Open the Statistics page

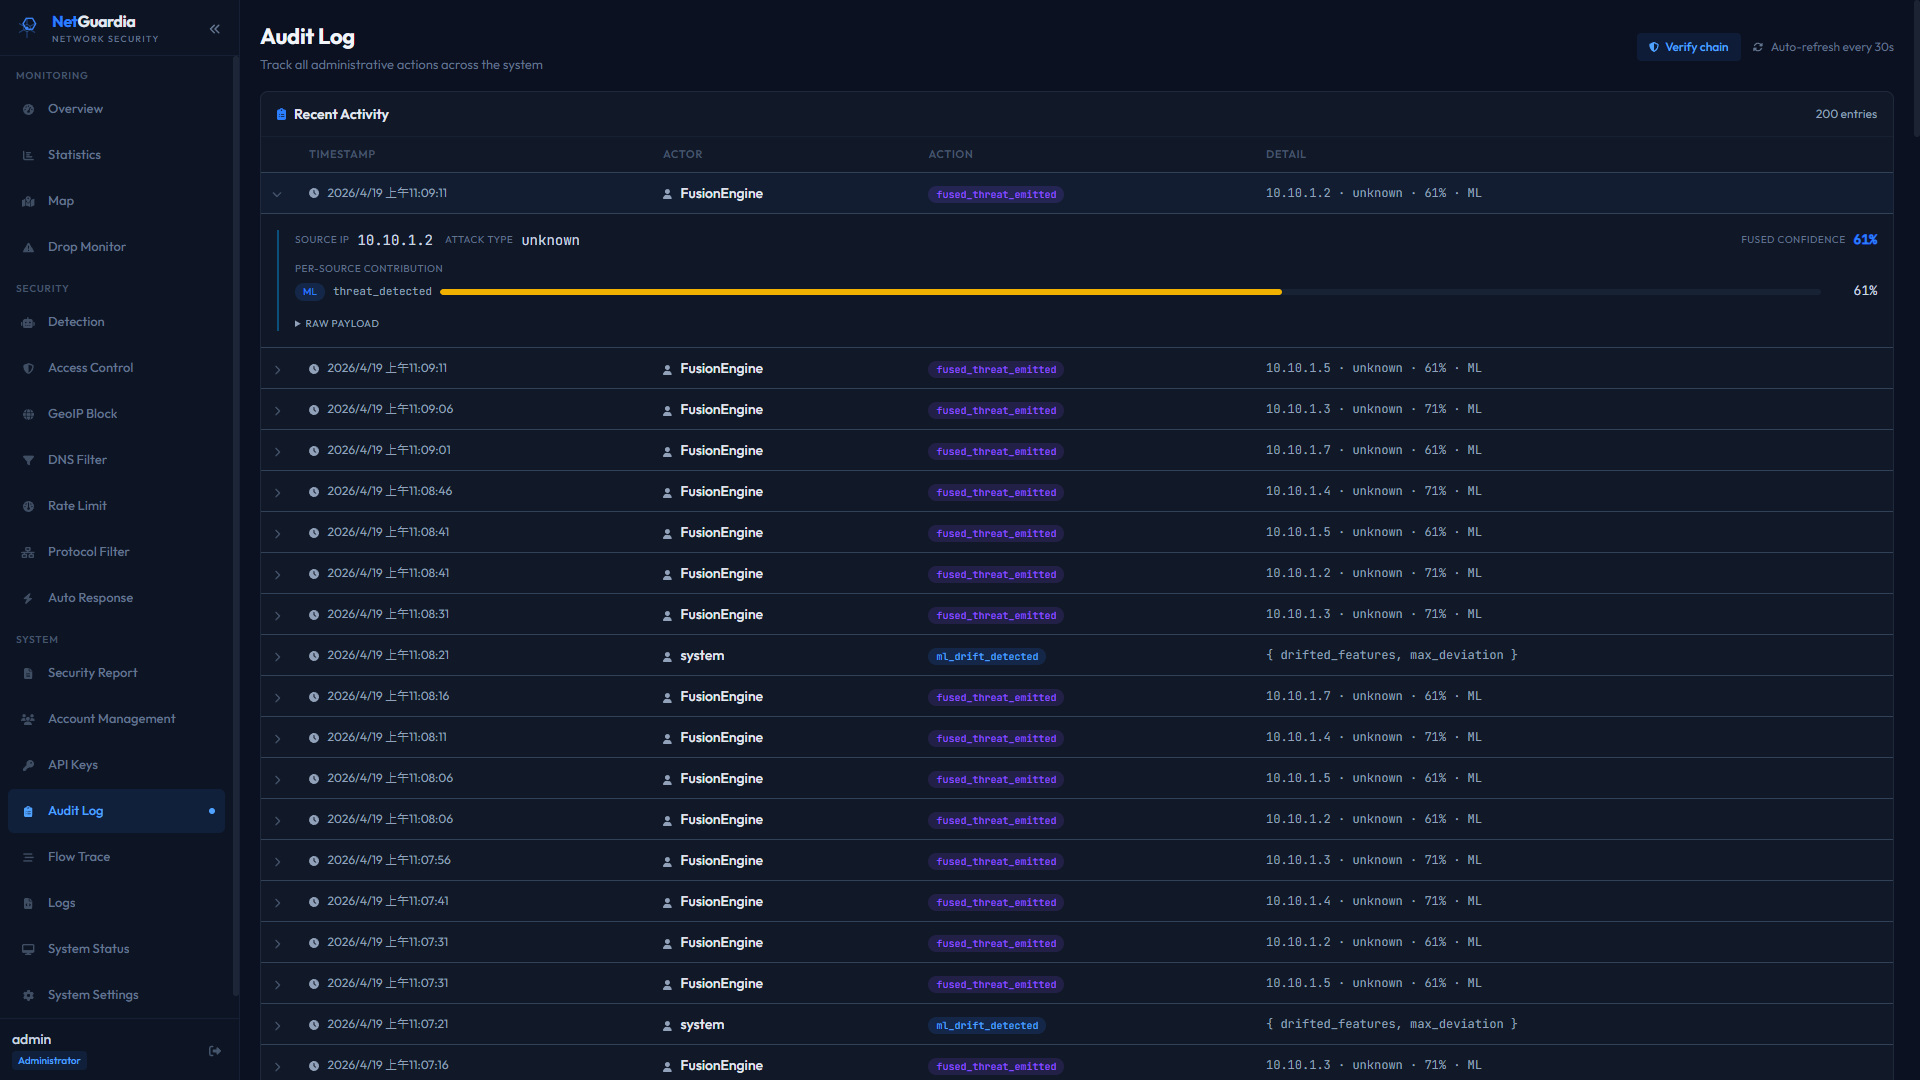116,155
